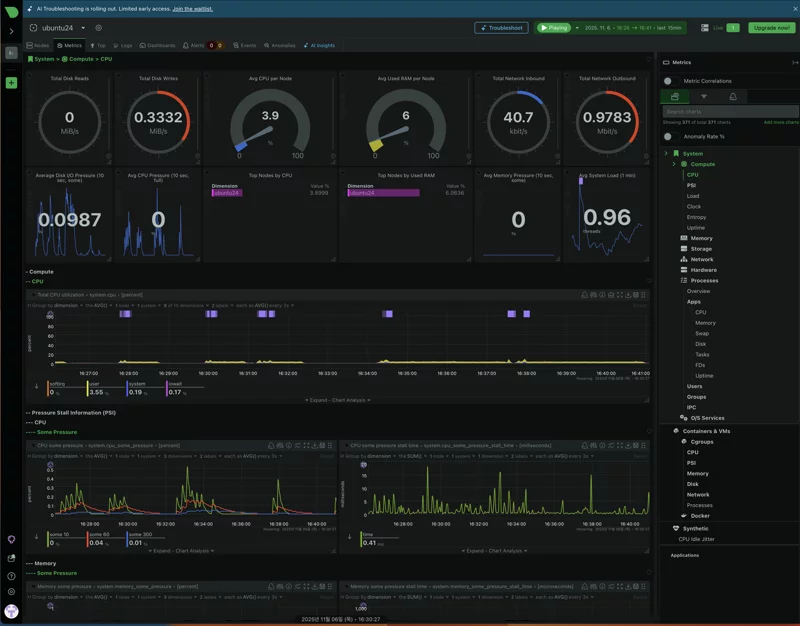This screenshot has width=800, height=626.
Task: Click the Upgrade now! button
Action: (x=771, y=28)
